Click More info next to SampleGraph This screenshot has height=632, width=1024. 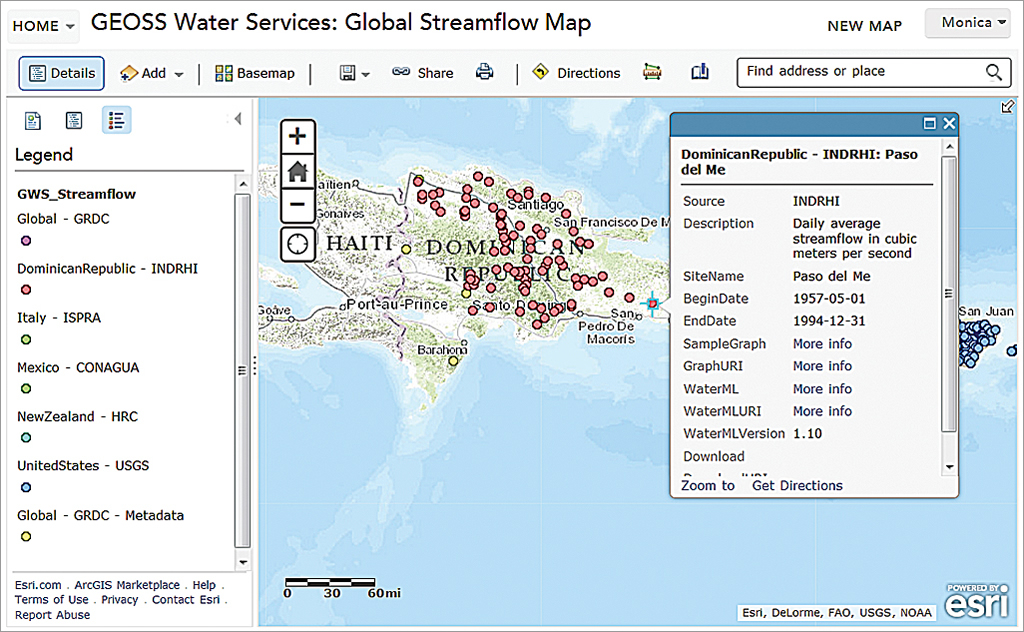[822, 344]
